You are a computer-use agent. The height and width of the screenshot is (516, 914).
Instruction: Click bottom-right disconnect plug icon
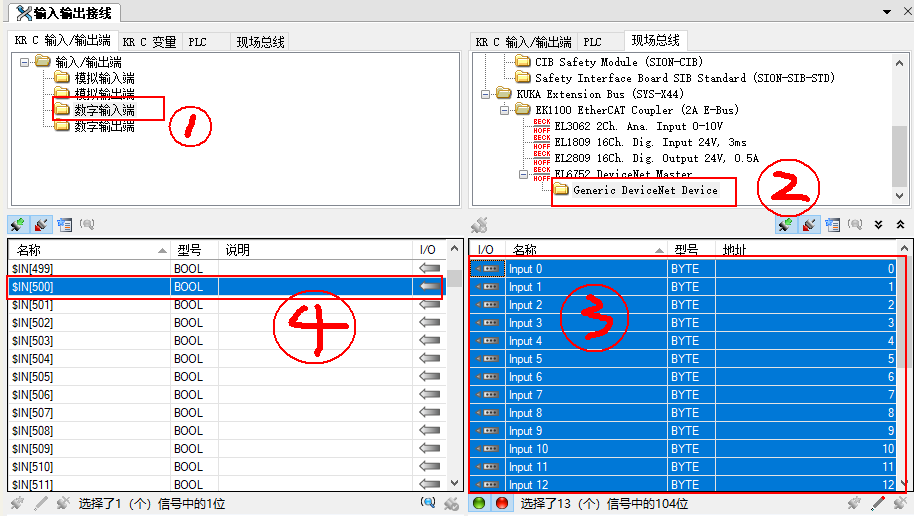click(x=901, y=503)
